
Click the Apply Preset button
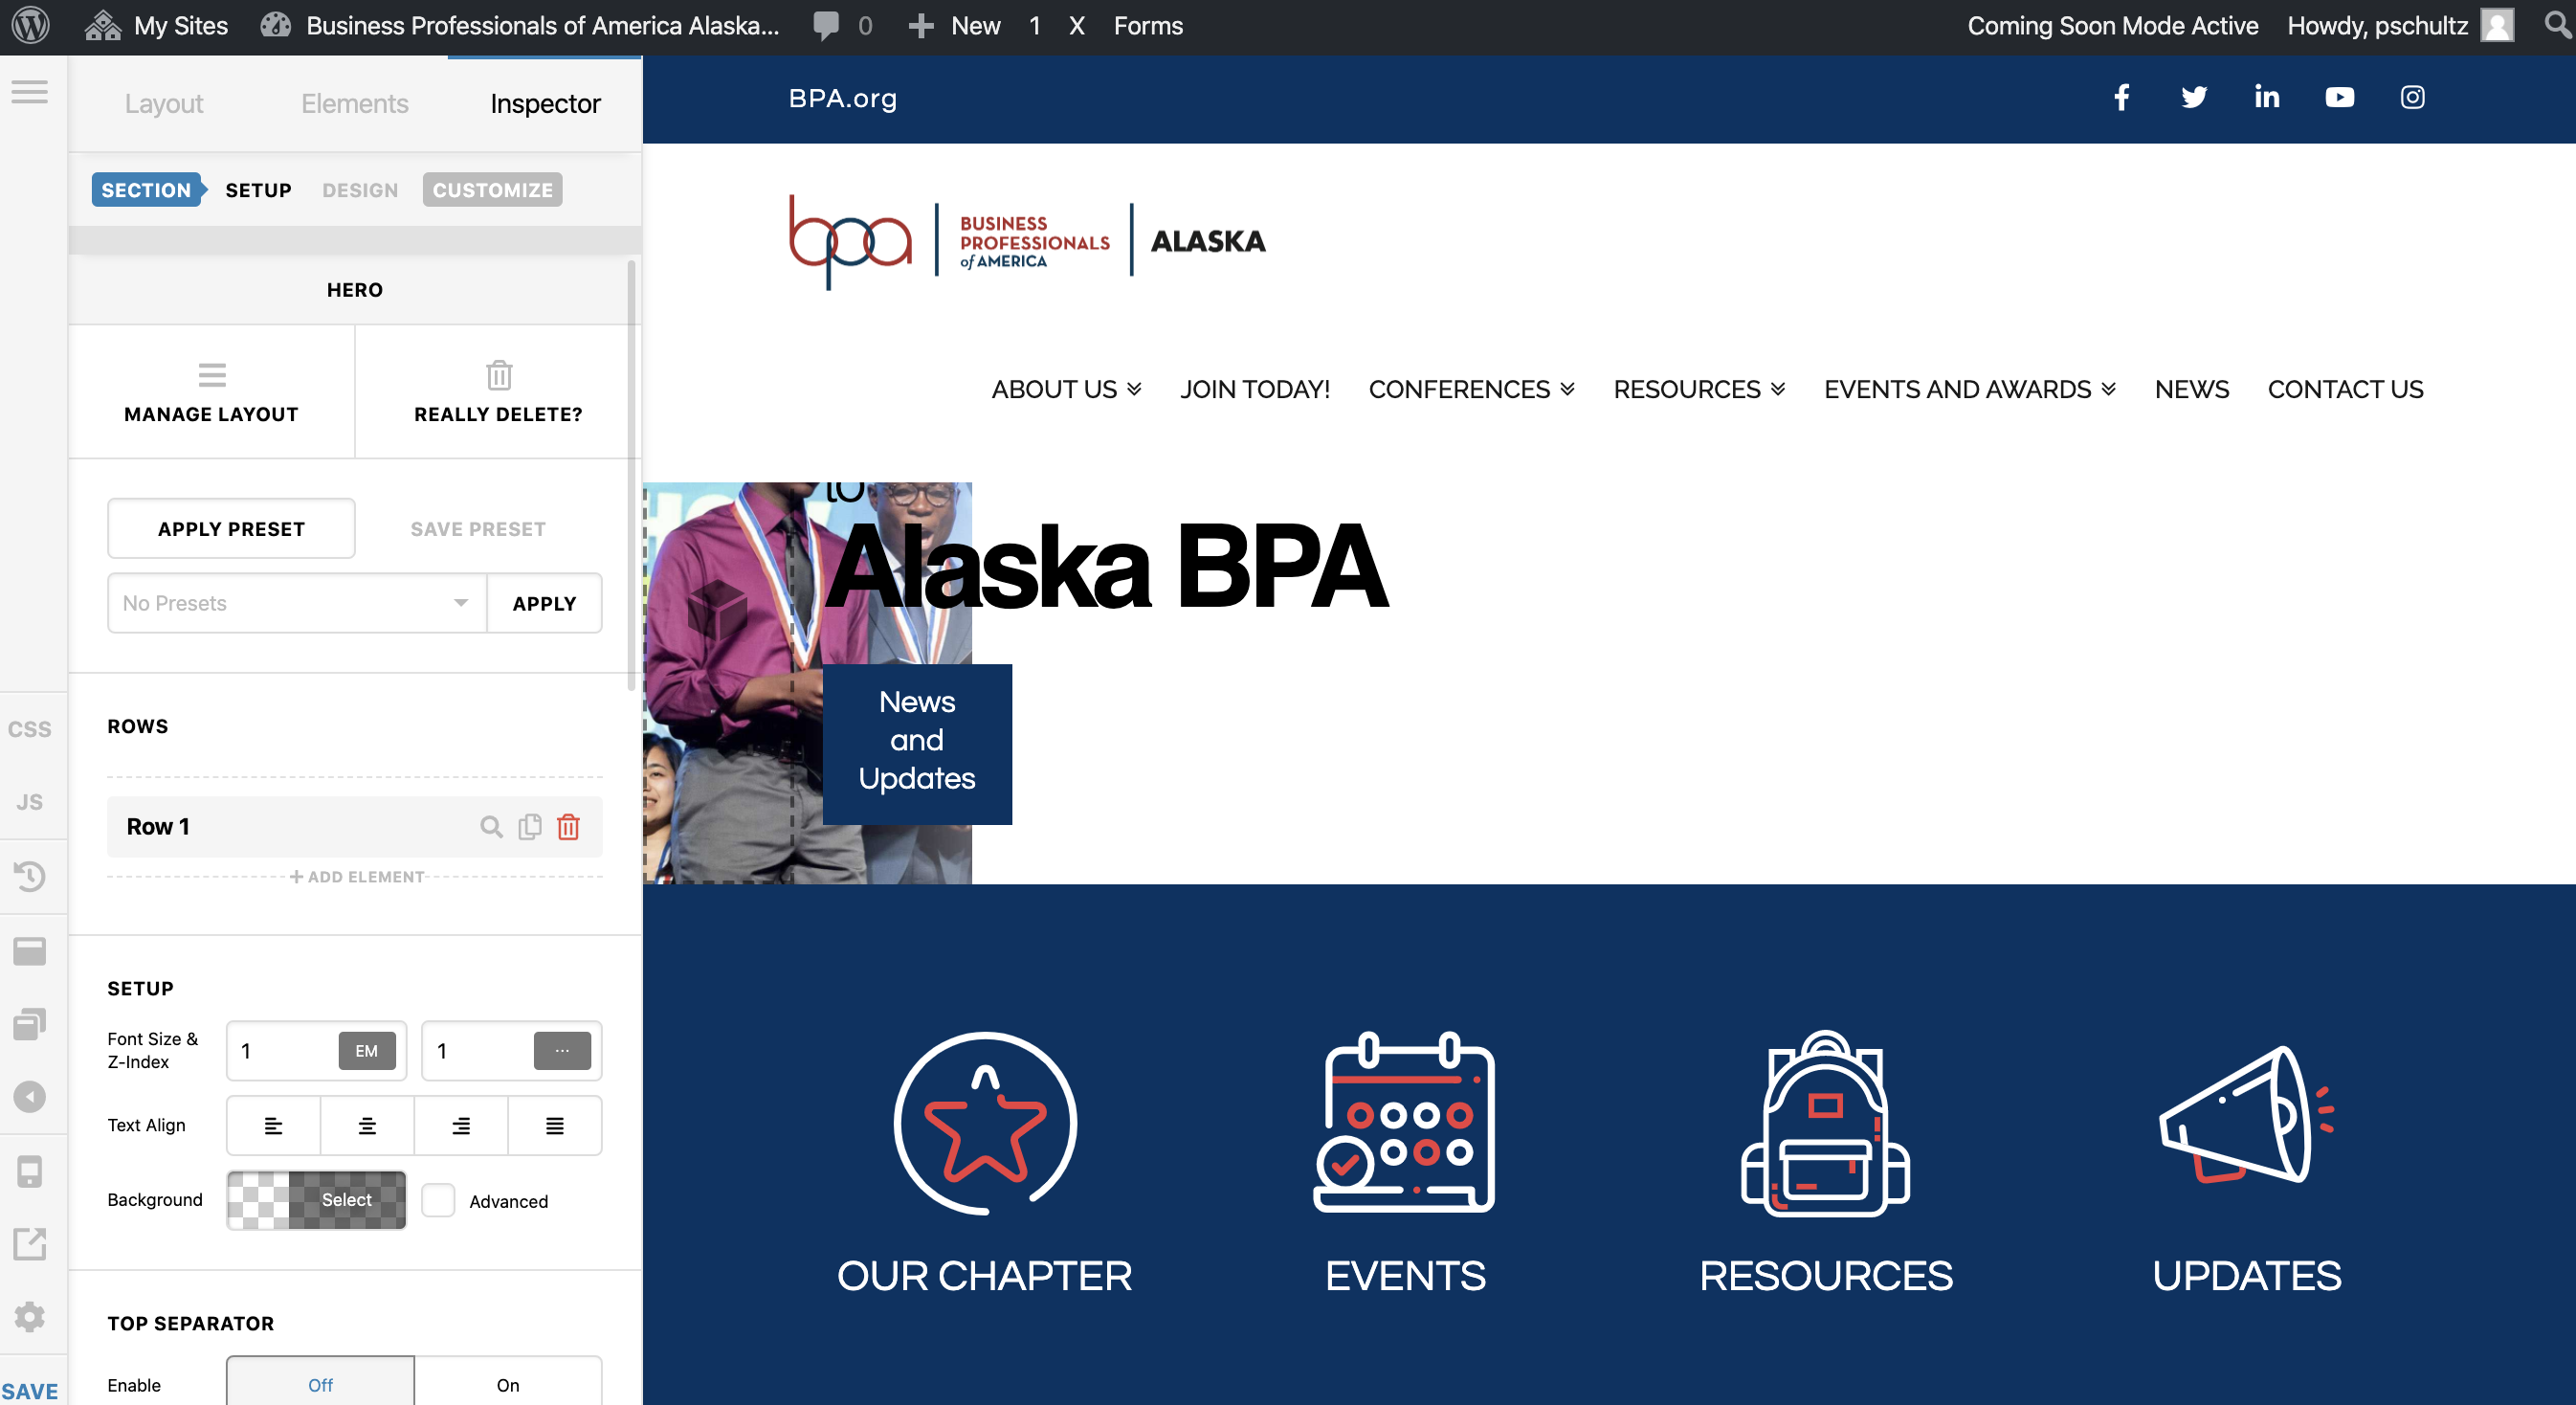click(x=231, y=529)
